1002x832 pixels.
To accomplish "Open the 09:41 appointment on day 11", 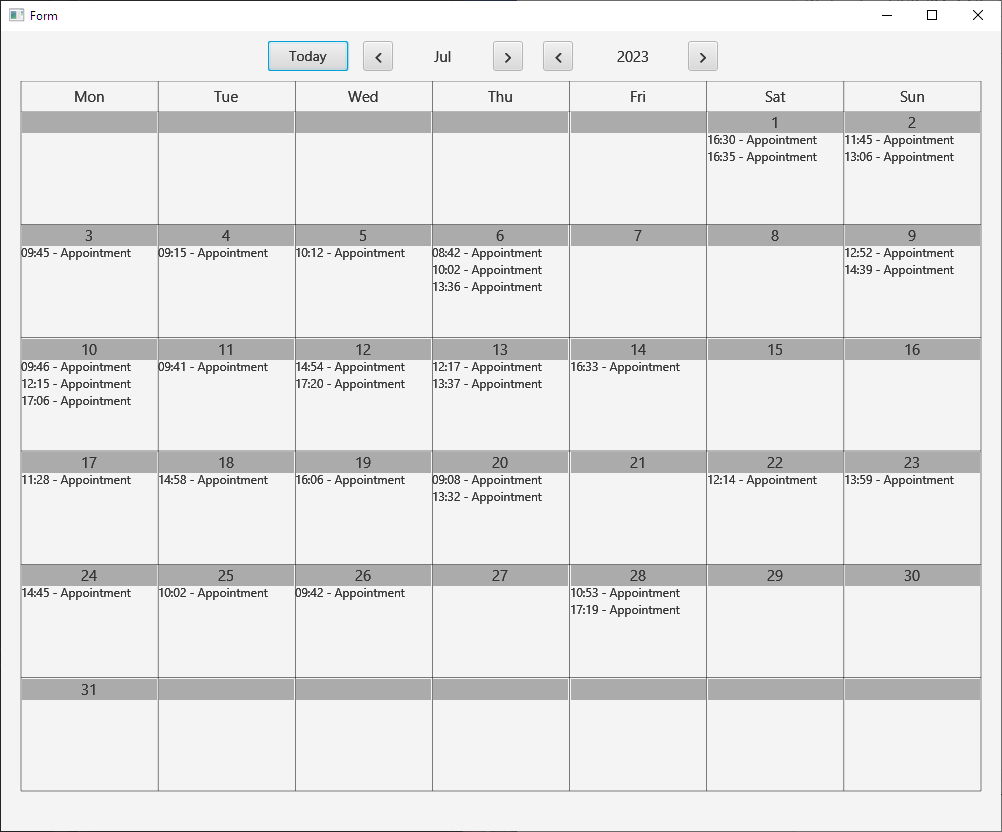I will tap(213, 367).
